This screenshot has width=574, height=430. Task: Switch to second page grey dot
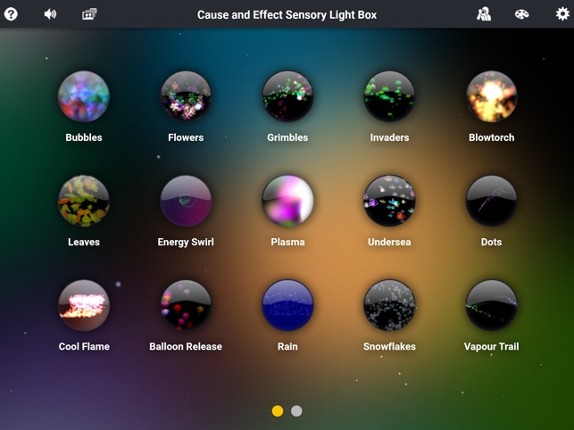[x=297, y=411]
